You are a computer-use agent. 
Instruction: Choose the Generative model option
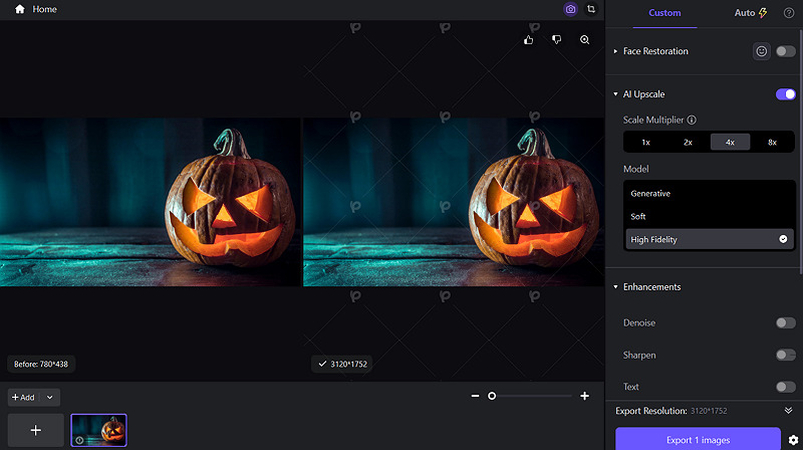[x=708, y=194]
